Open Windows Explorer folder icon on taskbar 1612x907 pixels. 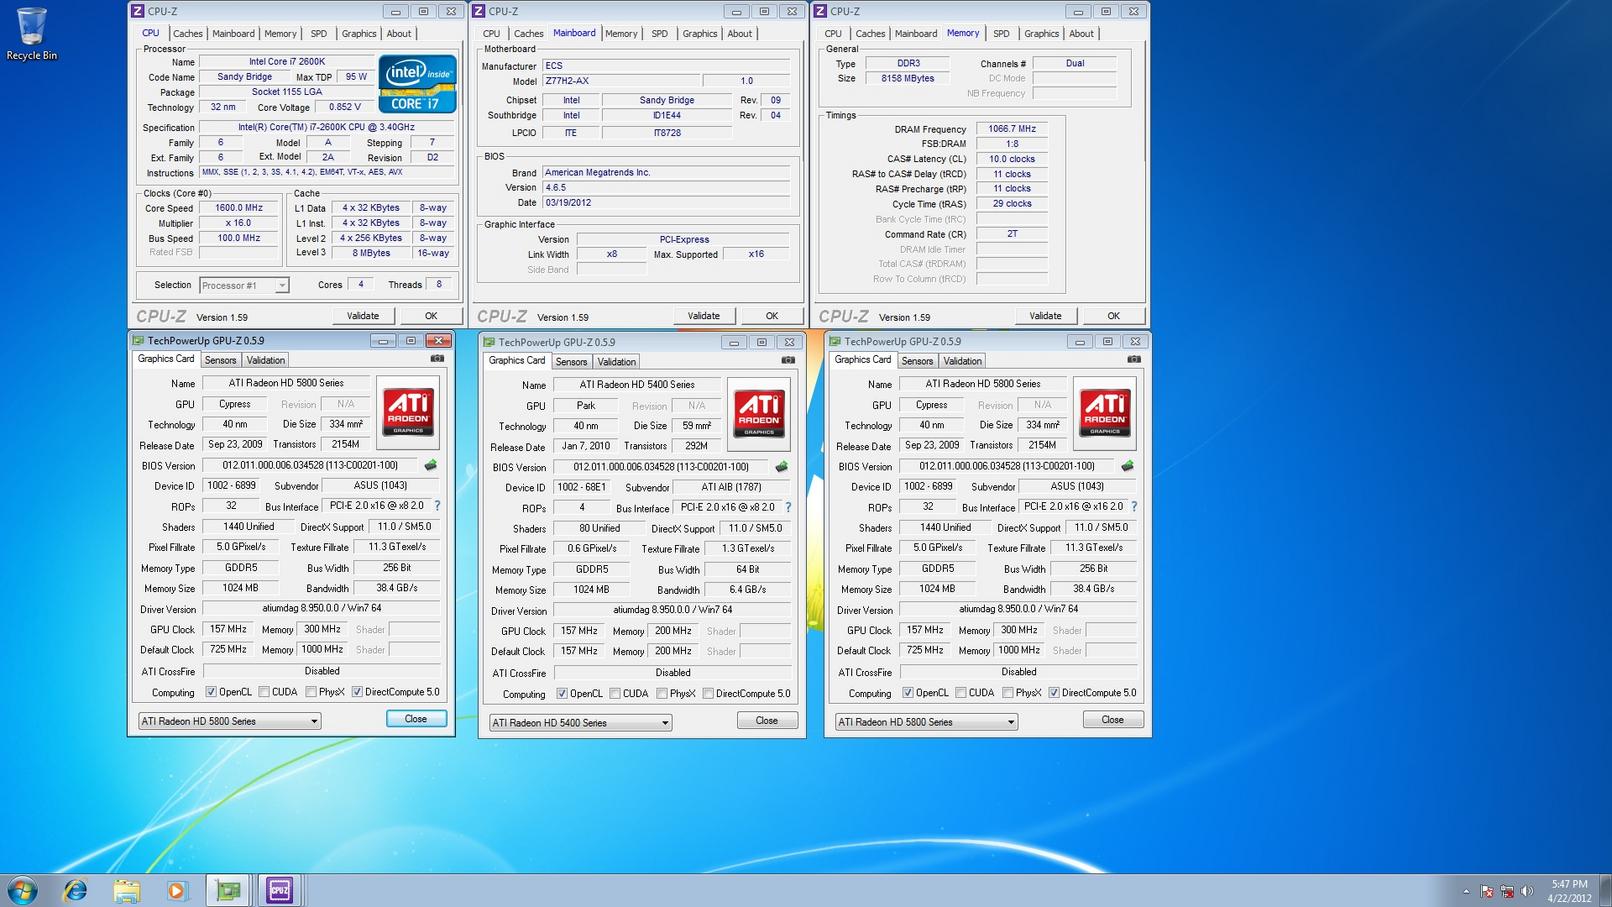[126, 890]
